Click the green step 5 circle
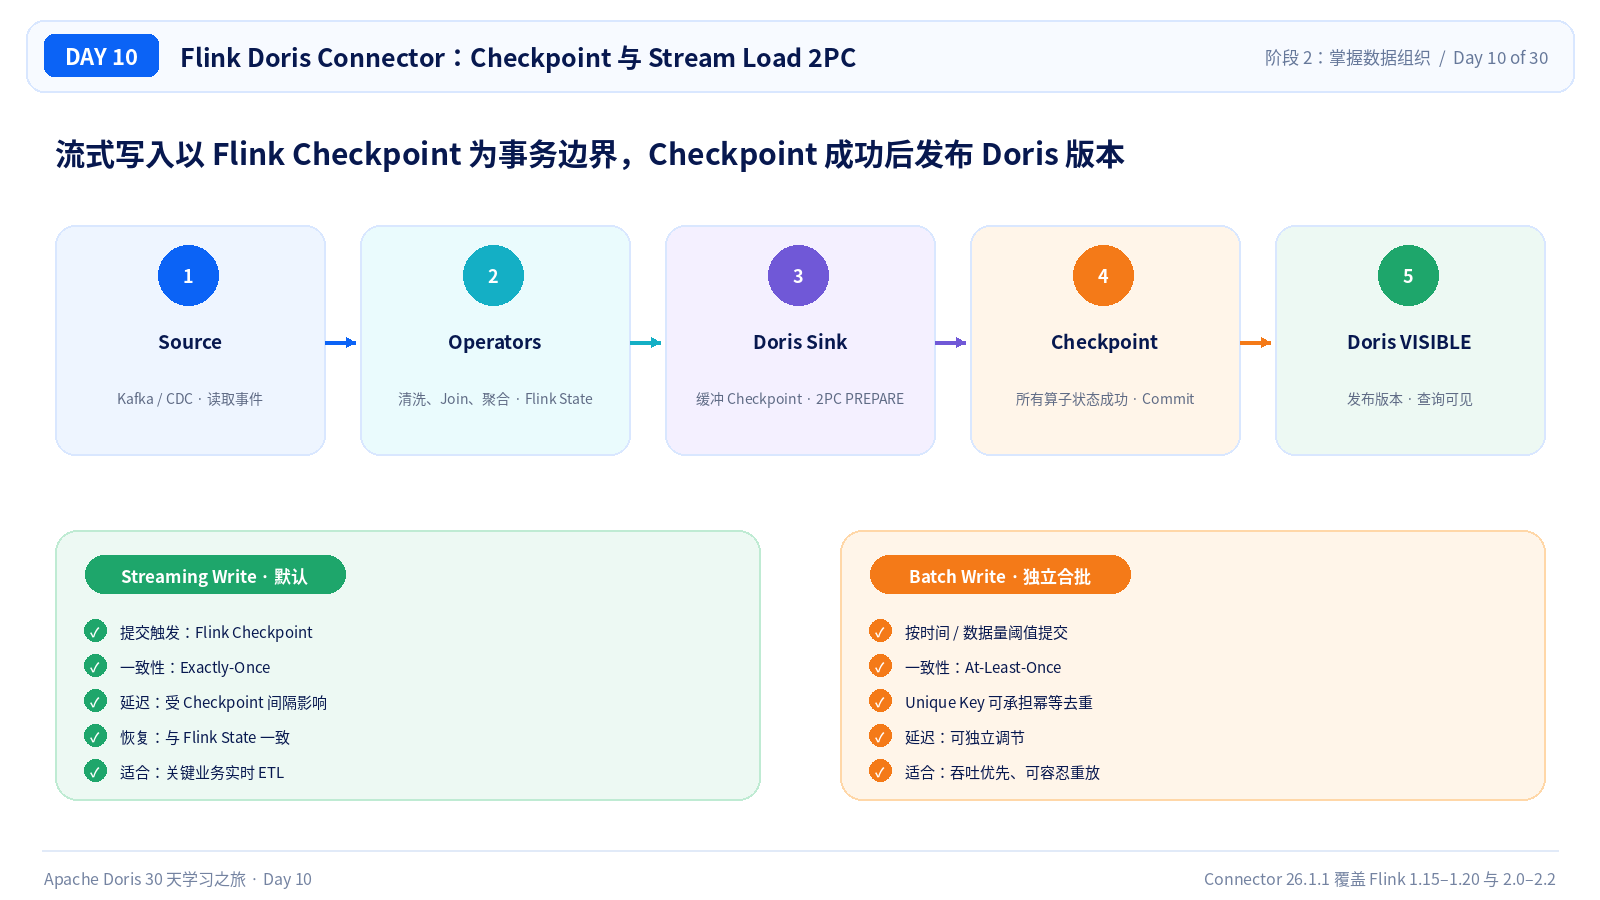This screenshot has height=900, width=1600. tap(1408, 275)
